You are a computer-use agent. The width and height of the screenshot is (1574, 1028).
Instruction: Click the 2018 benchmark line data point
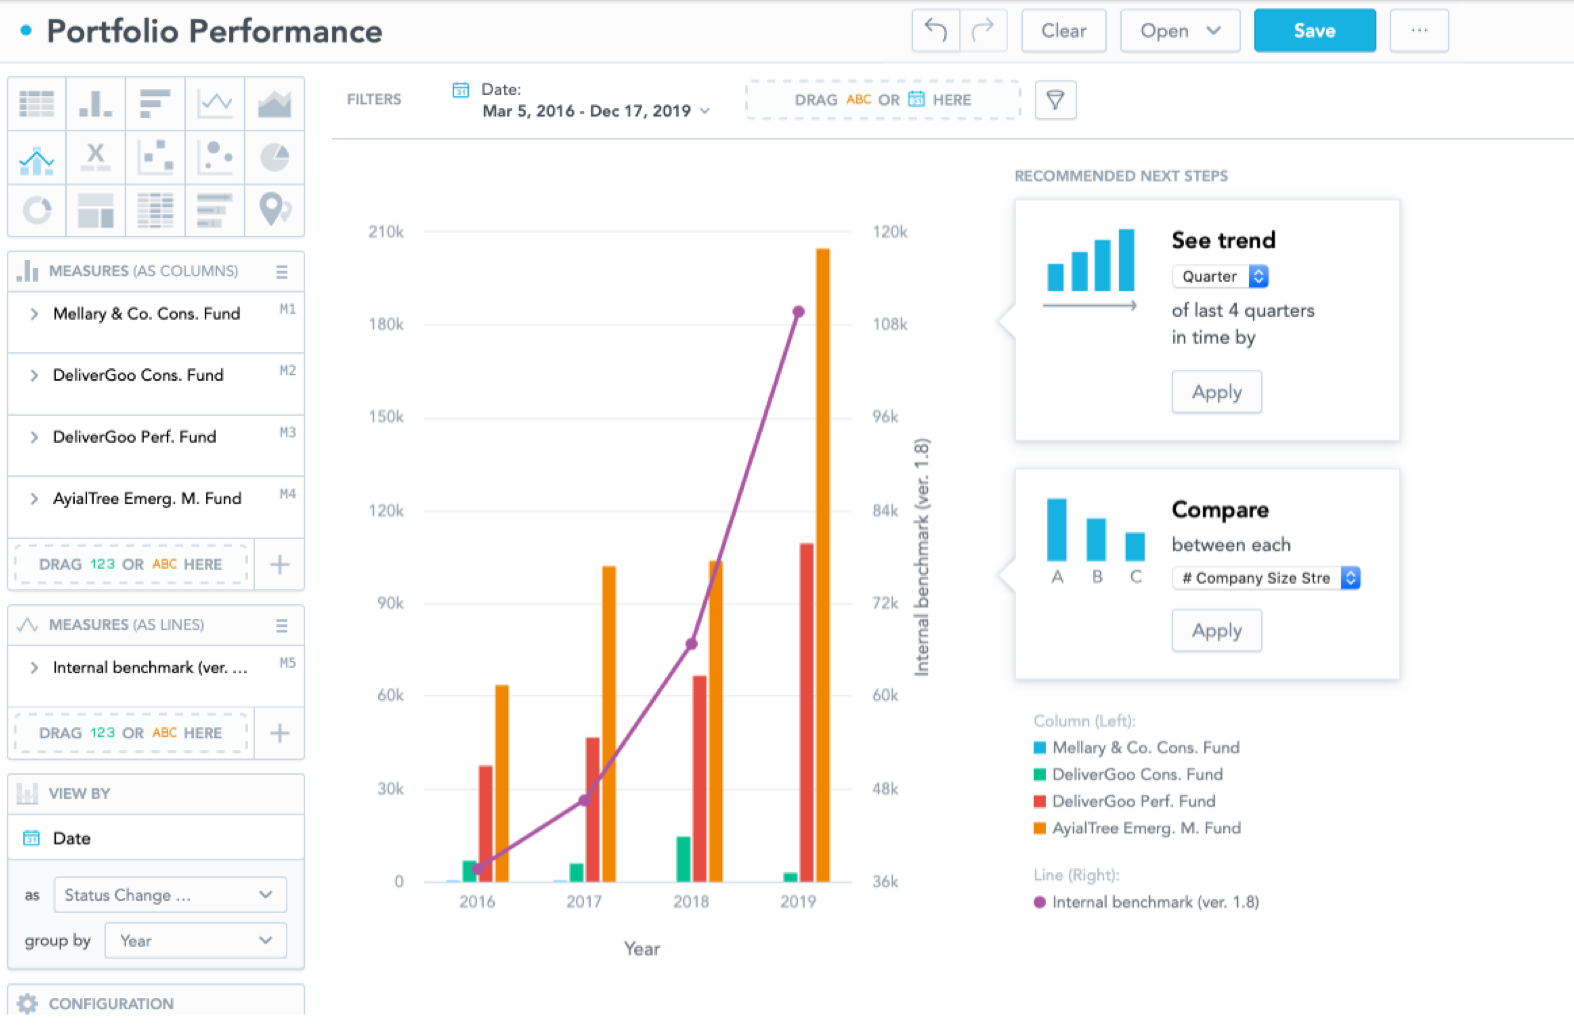point(691,644)
